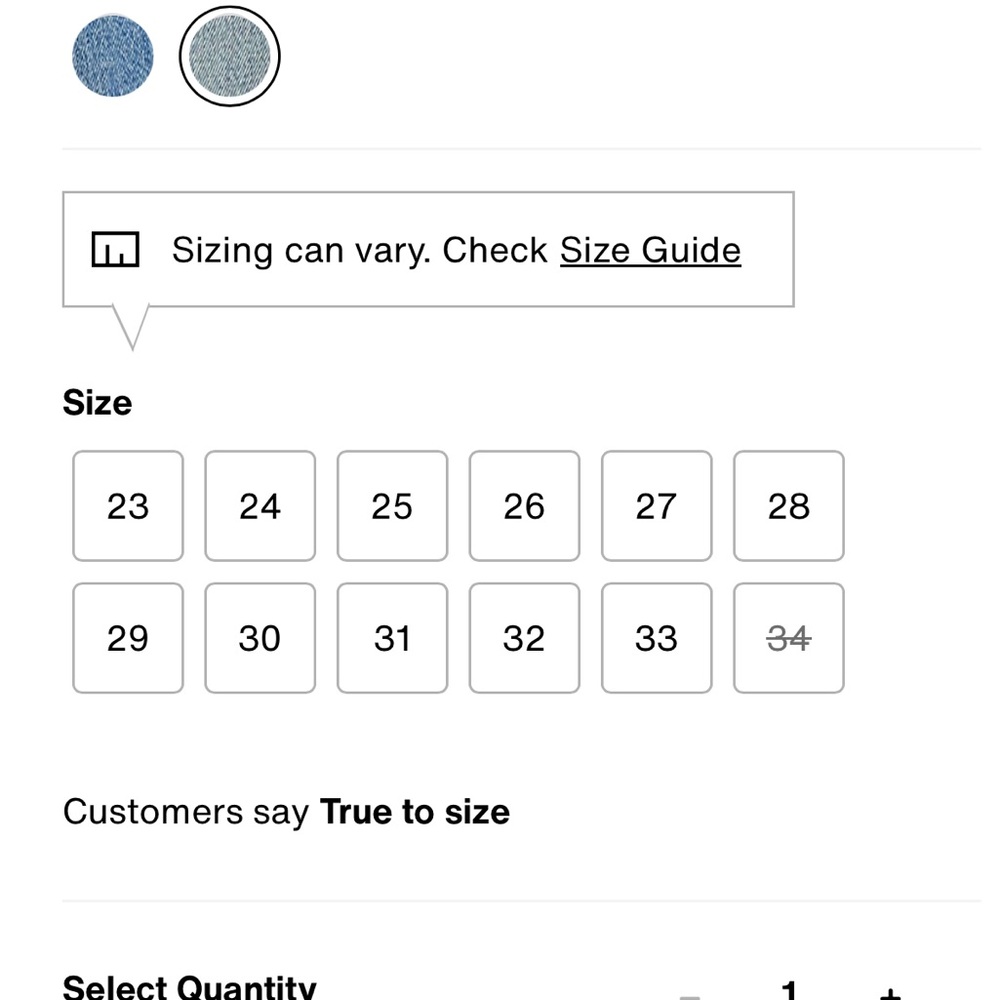Pick size 27 option

656,506
